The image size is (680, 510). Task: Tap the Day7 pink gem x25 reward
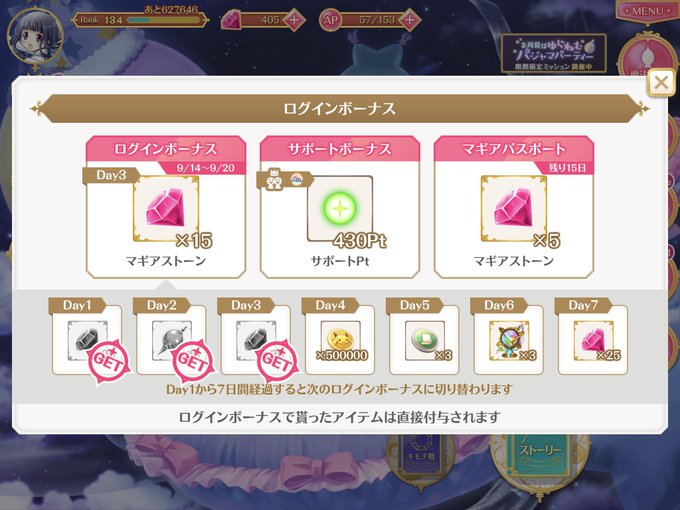tap(593, 340)
